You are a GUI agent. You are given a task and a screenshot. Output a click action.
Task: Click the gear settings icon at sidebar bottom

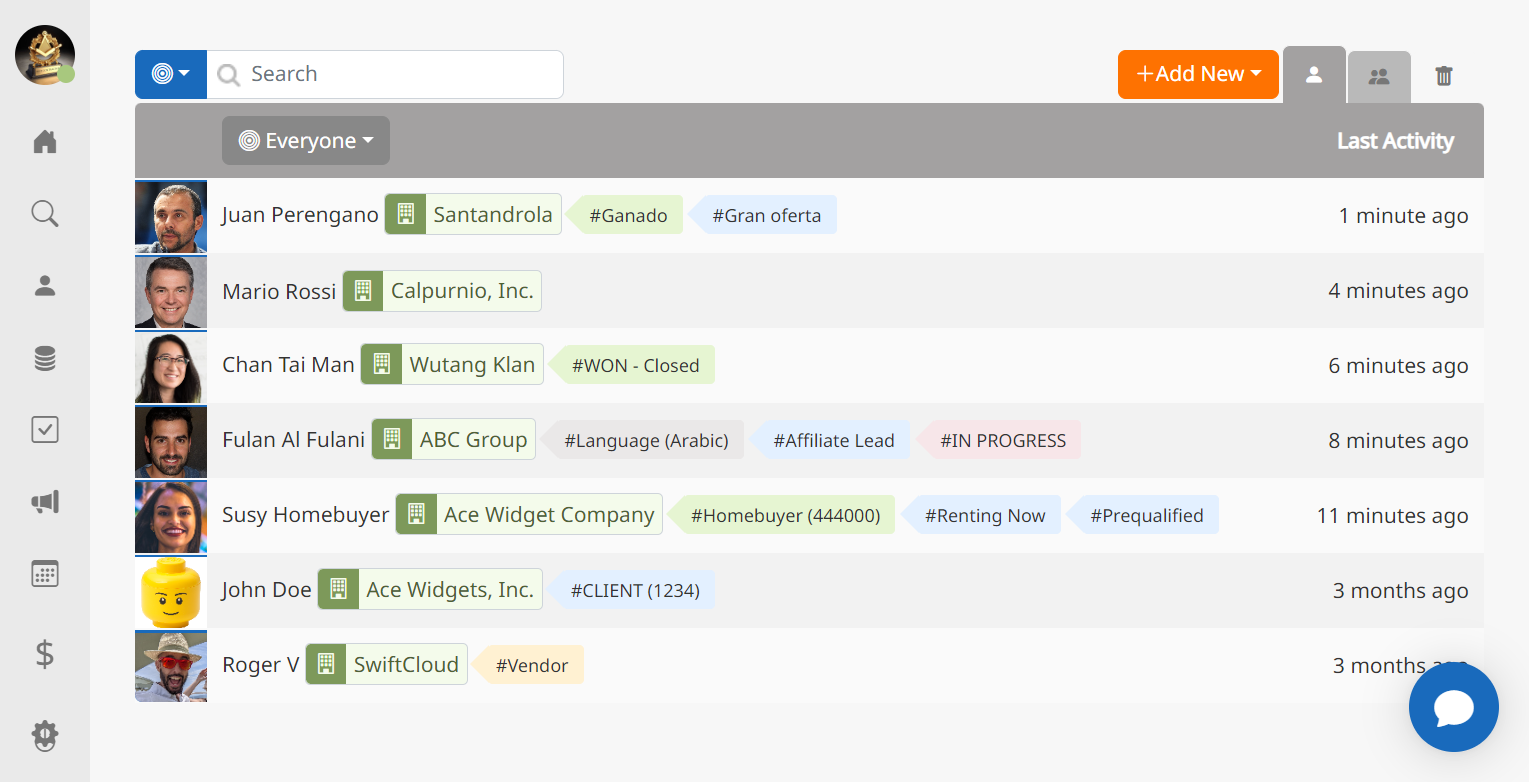click(44, 735)
